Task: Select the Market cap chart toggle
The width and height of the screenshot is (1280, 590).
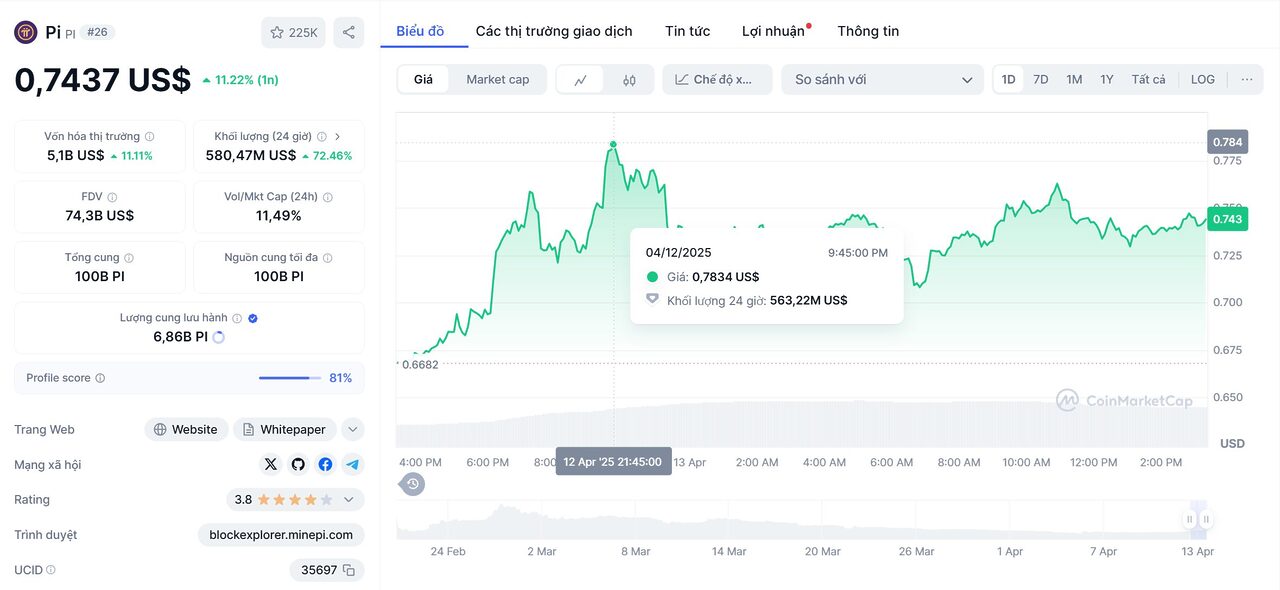Action: point(498,80)
